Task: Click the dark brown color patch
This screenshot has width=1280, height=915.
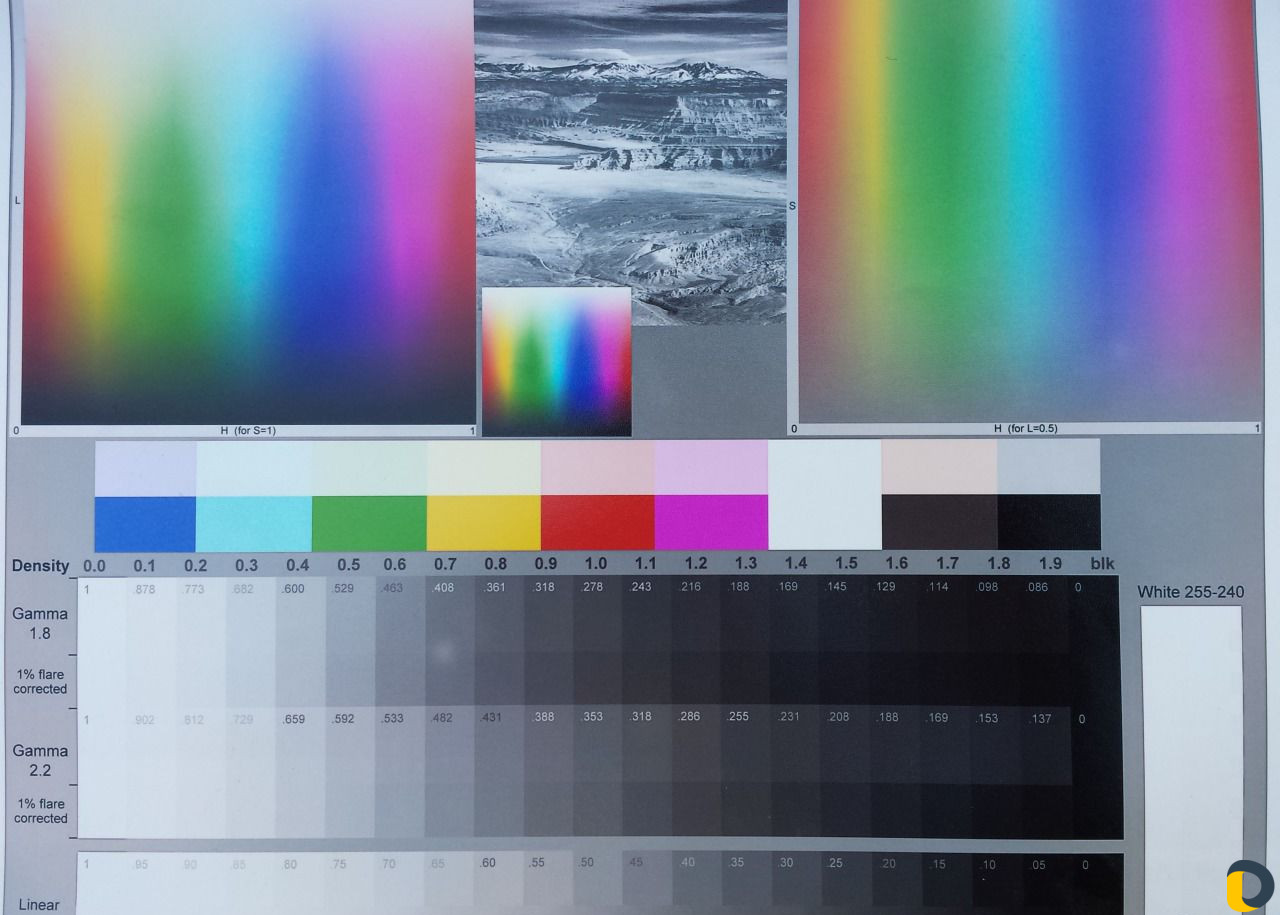Action: (940, 523)
